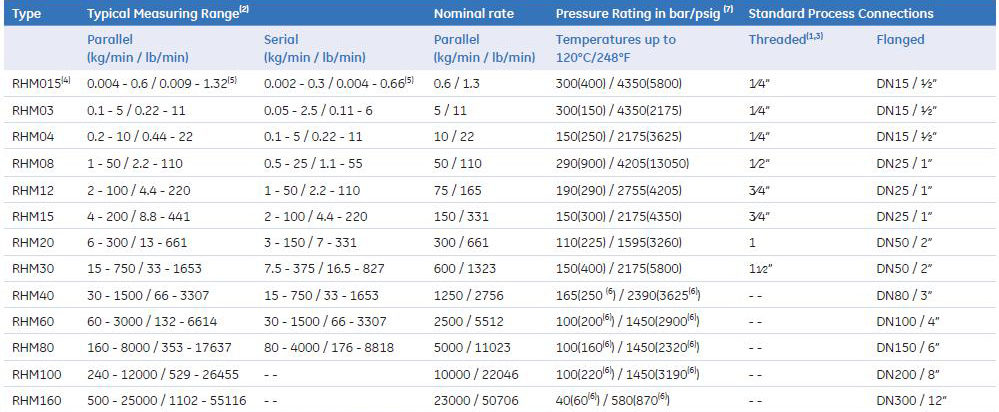Select the RHM03 row label
The image size is (999, 412).
point(31,109)
